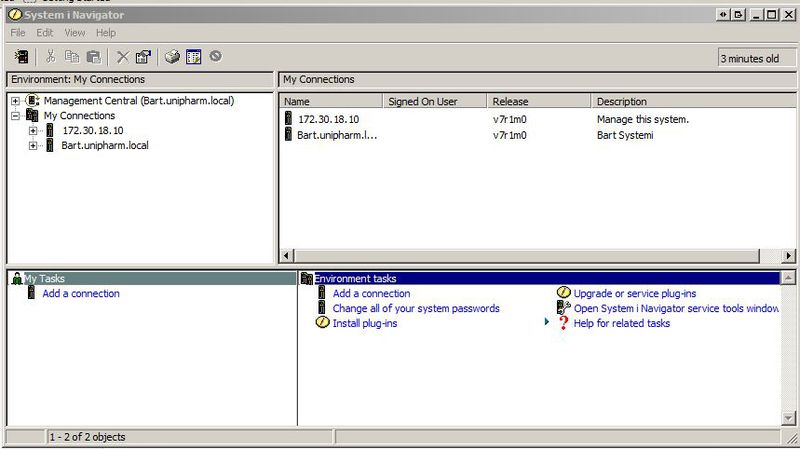Viewport: 800px width, 449px height.
Task: Click the red question mark help icon
Action: coord(563,322)
